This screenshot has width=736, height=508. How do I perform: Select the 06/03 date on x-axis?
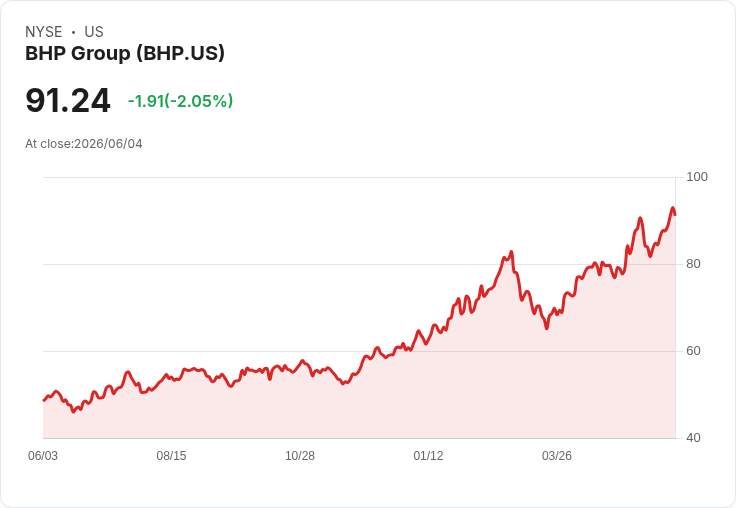click(x=43, y=455)
